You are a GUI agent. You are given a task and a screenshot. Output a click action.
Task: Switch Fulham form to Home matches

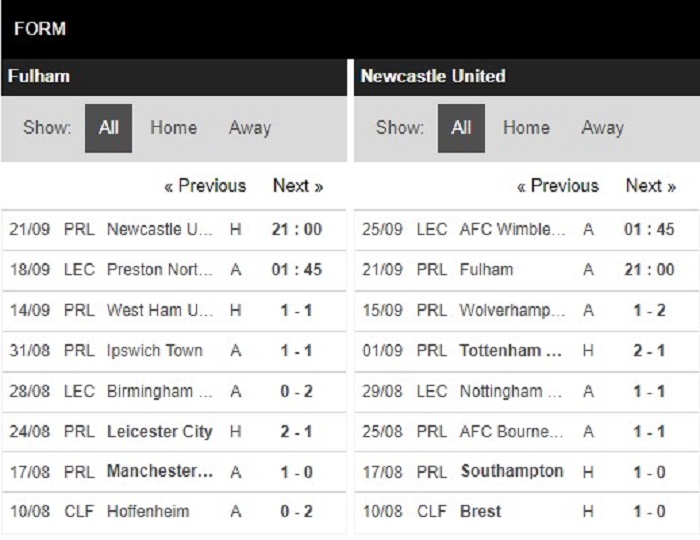coord(173,128)
